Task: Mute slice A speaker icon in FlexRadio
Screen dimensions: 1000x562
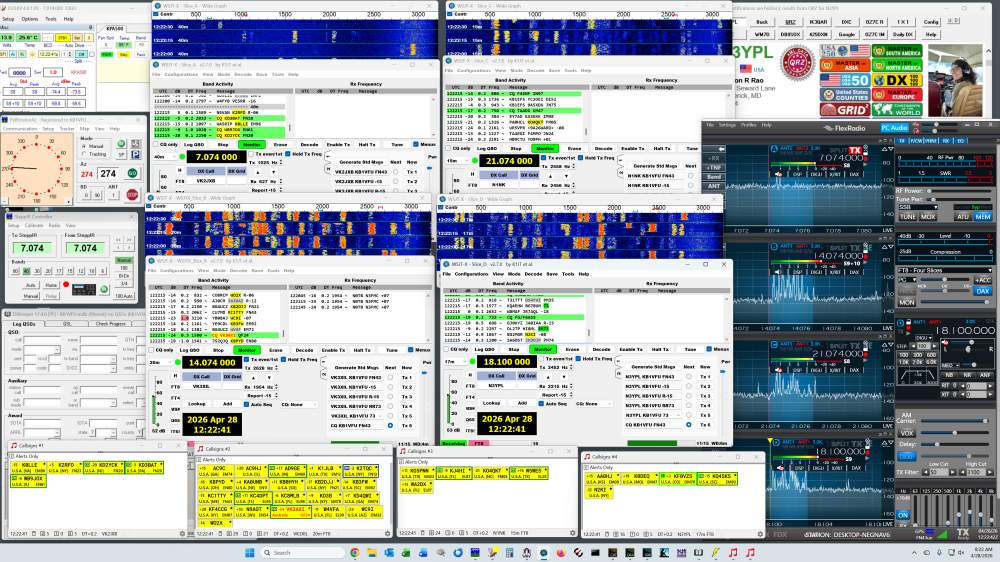Action: [x=778, y=174]
